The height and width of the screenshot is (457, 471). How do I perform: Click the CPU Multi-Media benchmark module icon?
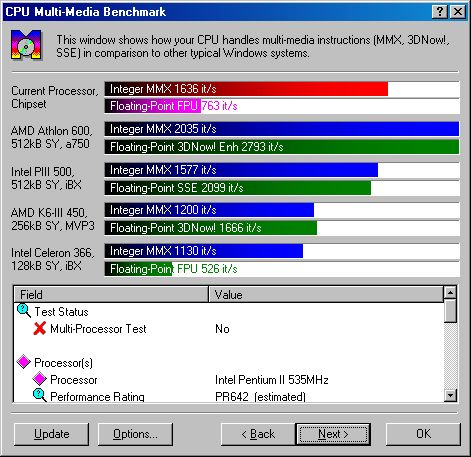tap(27, 45)
